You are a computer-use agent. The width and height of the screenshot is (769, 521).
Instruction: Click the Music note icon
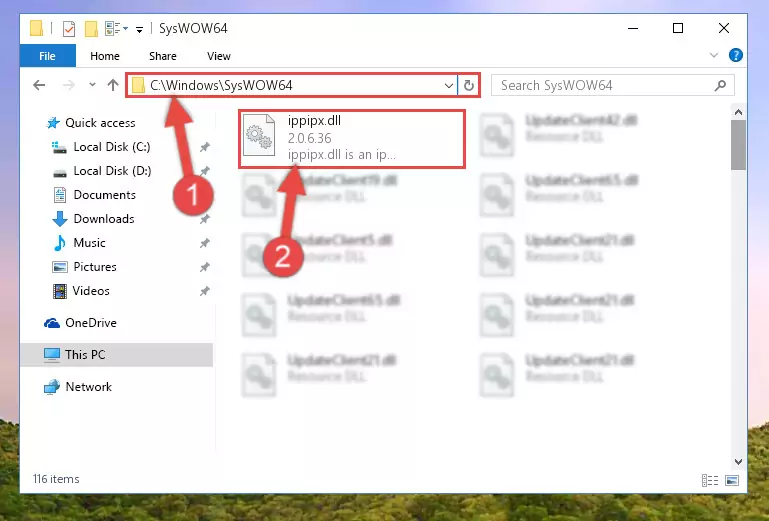point(59,243)
